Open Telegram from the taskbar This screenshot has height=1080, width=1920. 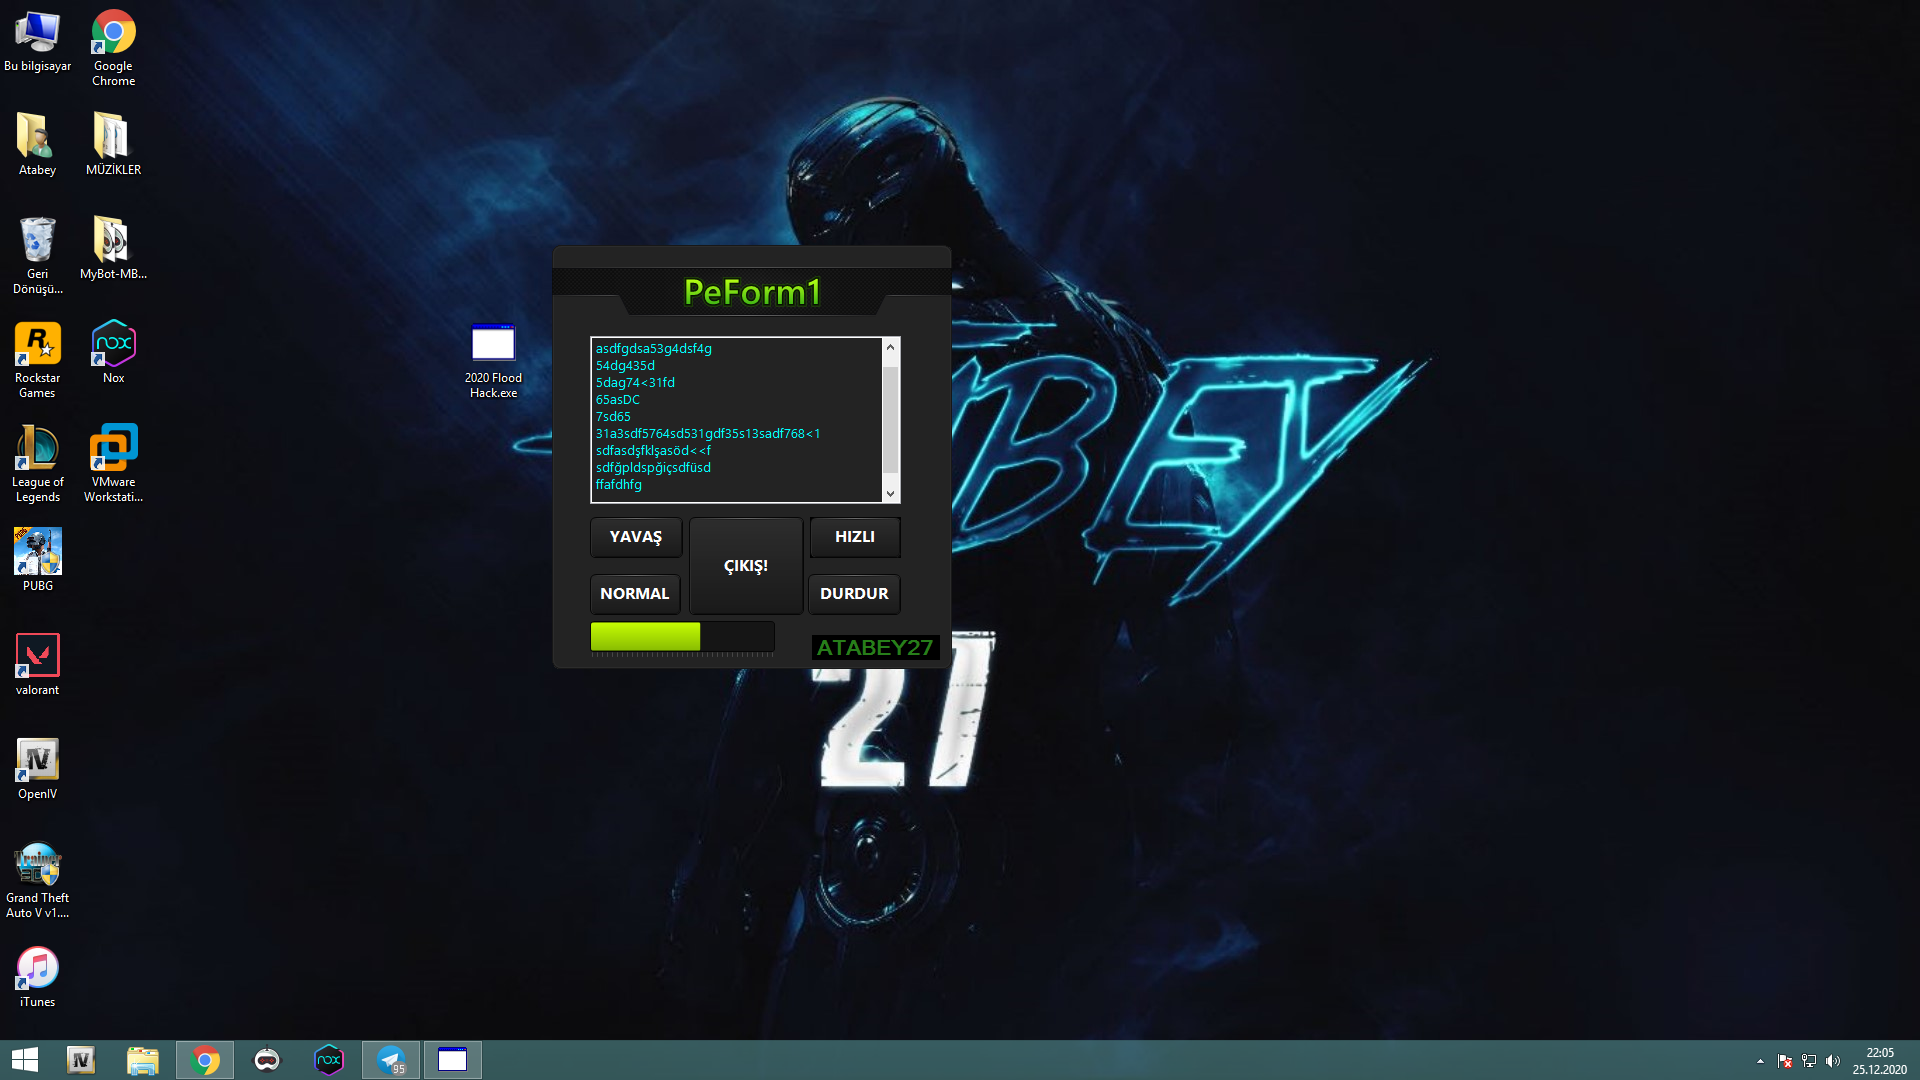(391, 1060)
